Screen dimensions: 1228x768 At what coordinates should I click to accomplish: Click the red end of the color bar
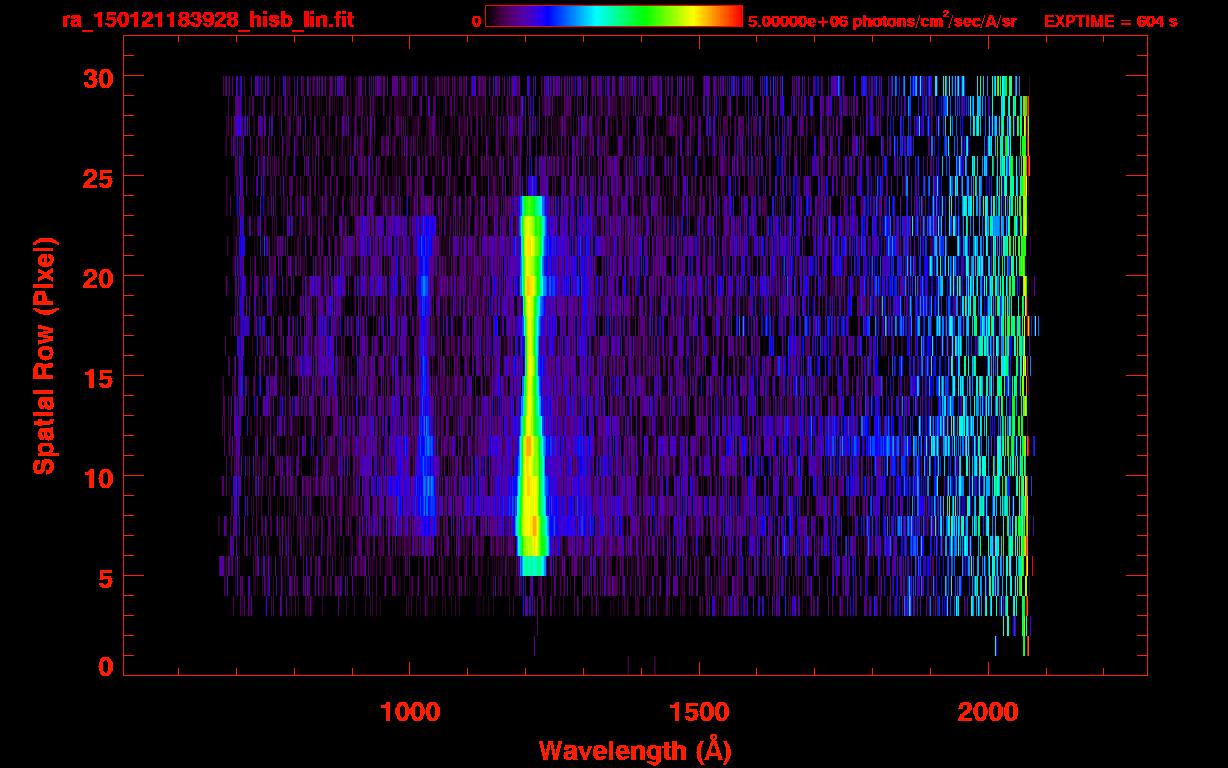734,17
